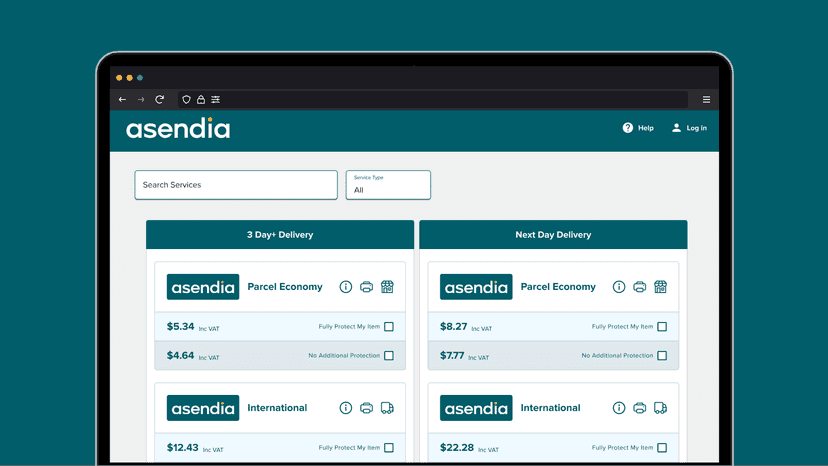The image size is (828, 466).
Task: Click shop drop-off icon on 3 Day+ Parcel Economy
Action: click(387, 287)
